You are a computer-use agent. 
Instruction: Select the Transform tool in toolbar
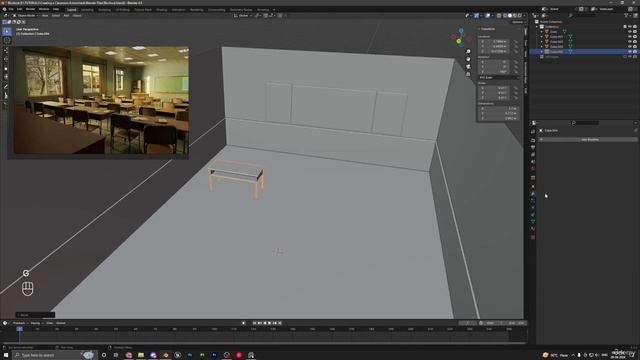point(6,77)
